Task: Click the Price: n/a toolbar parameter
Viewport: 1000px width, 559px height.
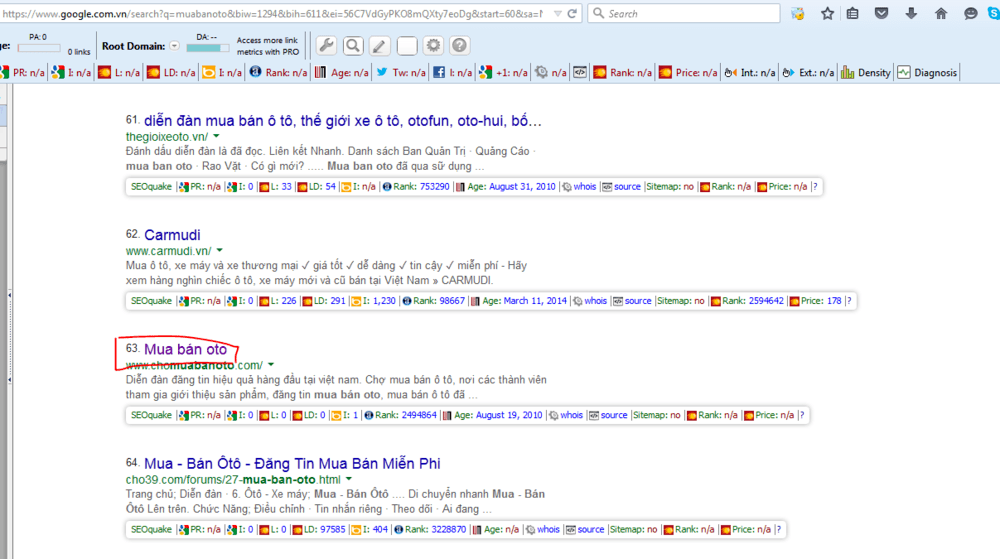Action: pos(688,73)
